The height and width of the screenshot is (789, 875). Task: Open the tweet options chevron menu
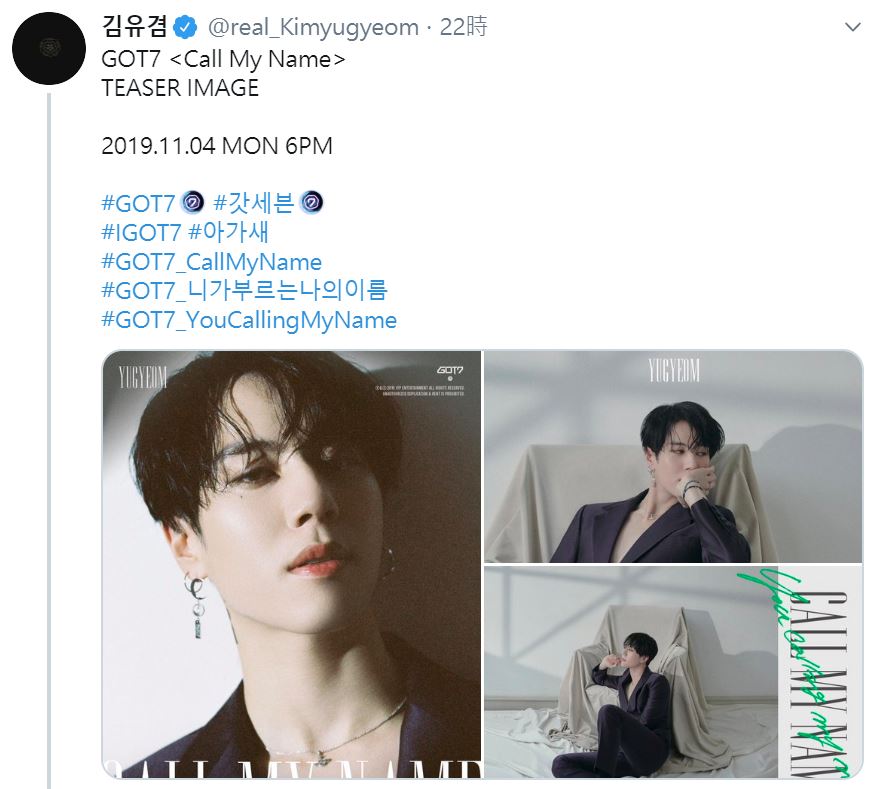click(853, 27)
